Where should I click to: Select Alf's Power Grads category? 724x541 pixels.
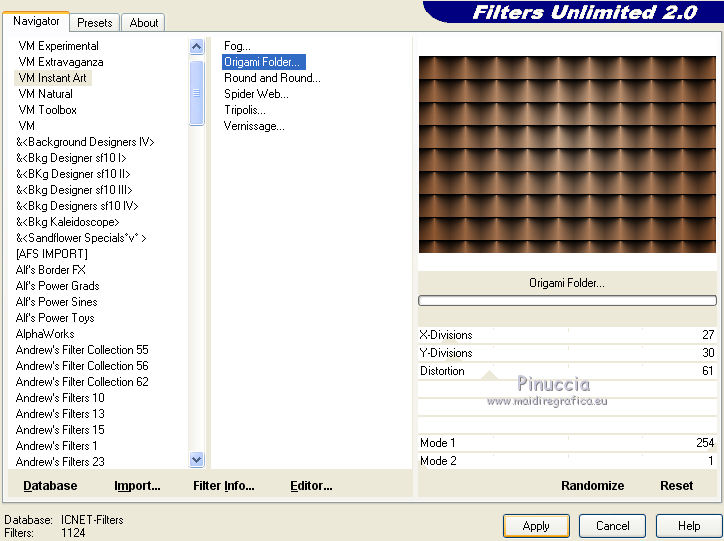point(58,286)
